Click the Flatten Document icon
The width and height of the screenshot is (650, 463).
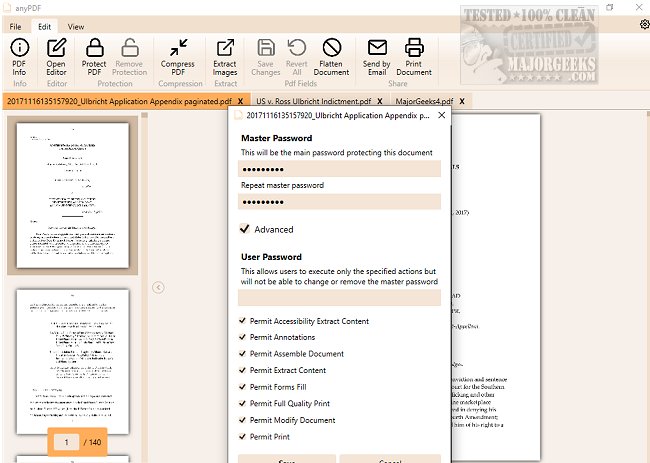[332, 47]
